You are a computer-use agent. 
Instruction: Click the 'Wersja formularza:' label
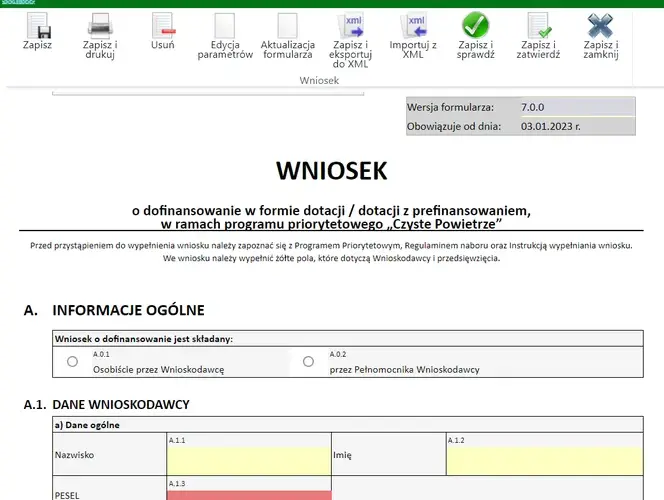point(450,108)
